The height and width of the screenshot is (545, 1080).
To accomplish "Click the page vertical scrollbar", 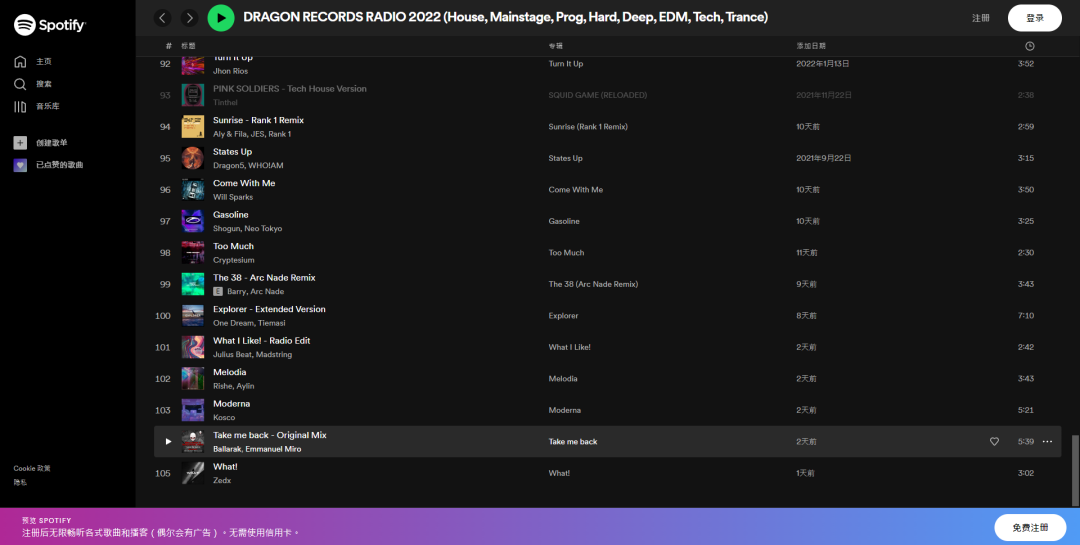I will point(1075,470).
